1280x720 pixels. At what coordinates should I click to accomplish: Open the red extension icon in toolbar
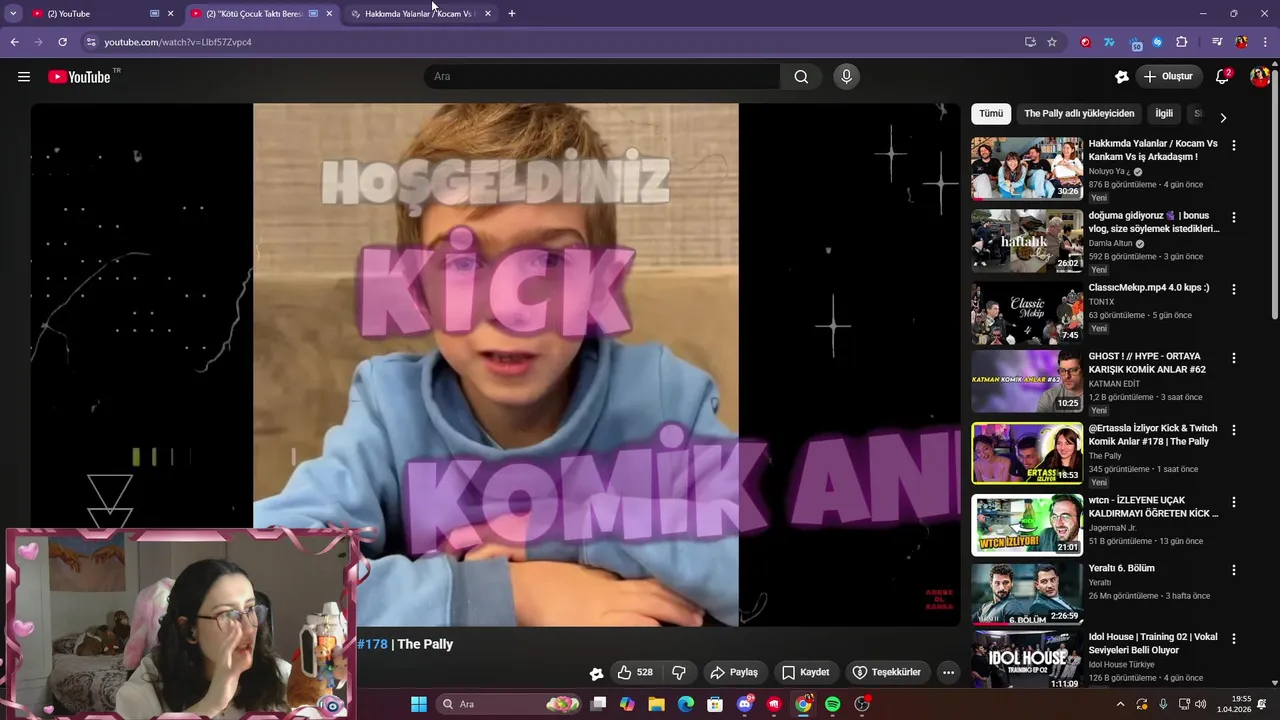click(1085, 42)
